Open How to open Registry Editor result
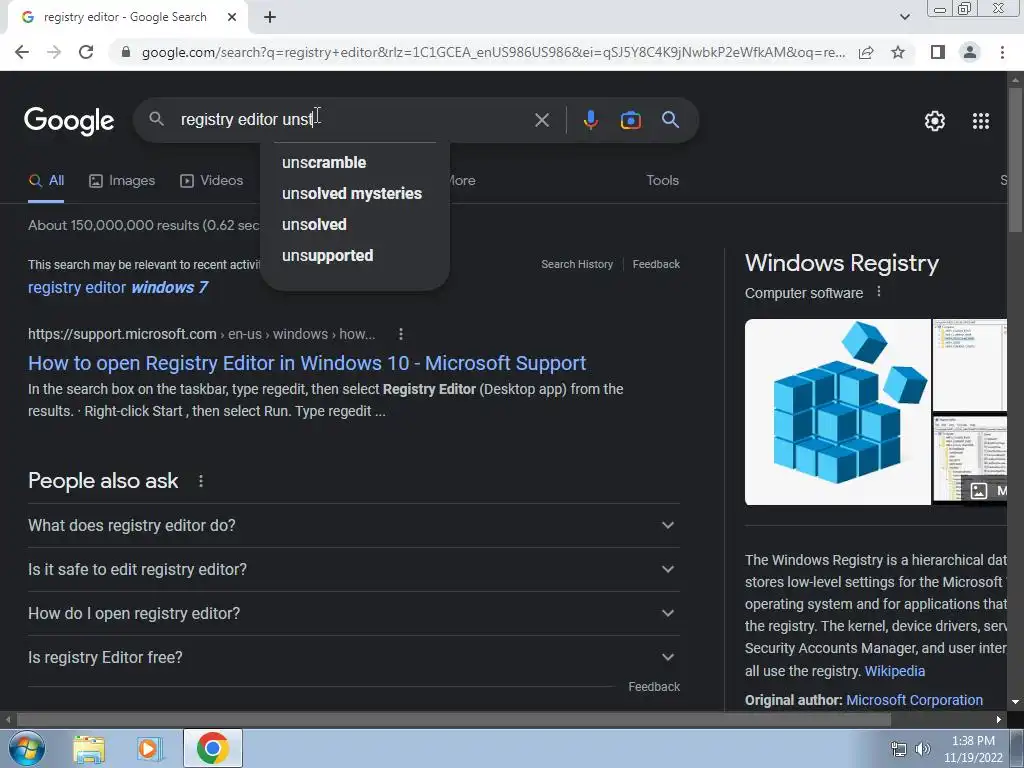The height and width of the screenshot is (768, 1024). (x=307, y=363)
